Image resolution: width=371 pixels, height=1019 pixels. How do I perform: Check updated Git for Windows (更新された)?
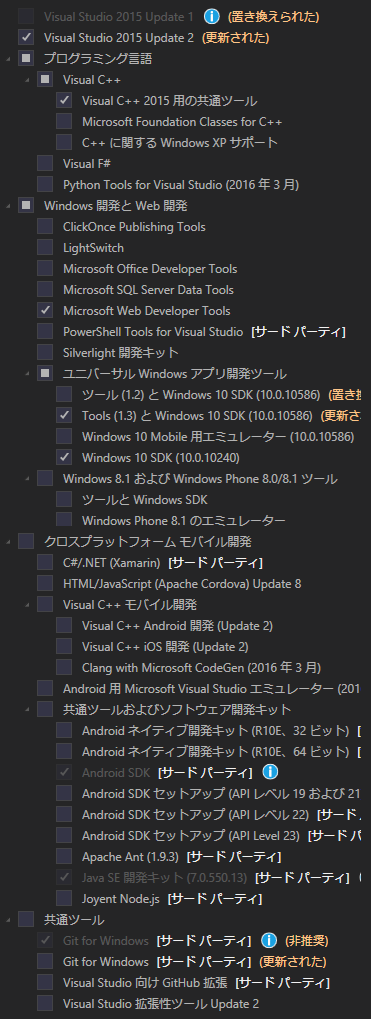click(x=45, y=961)
